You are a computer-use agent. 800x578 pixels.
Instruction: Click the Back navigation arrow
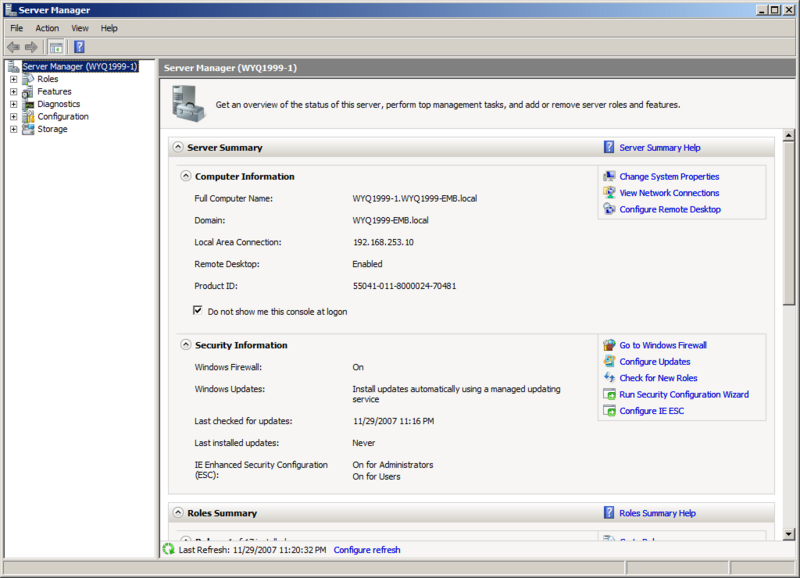click(14, 46)
